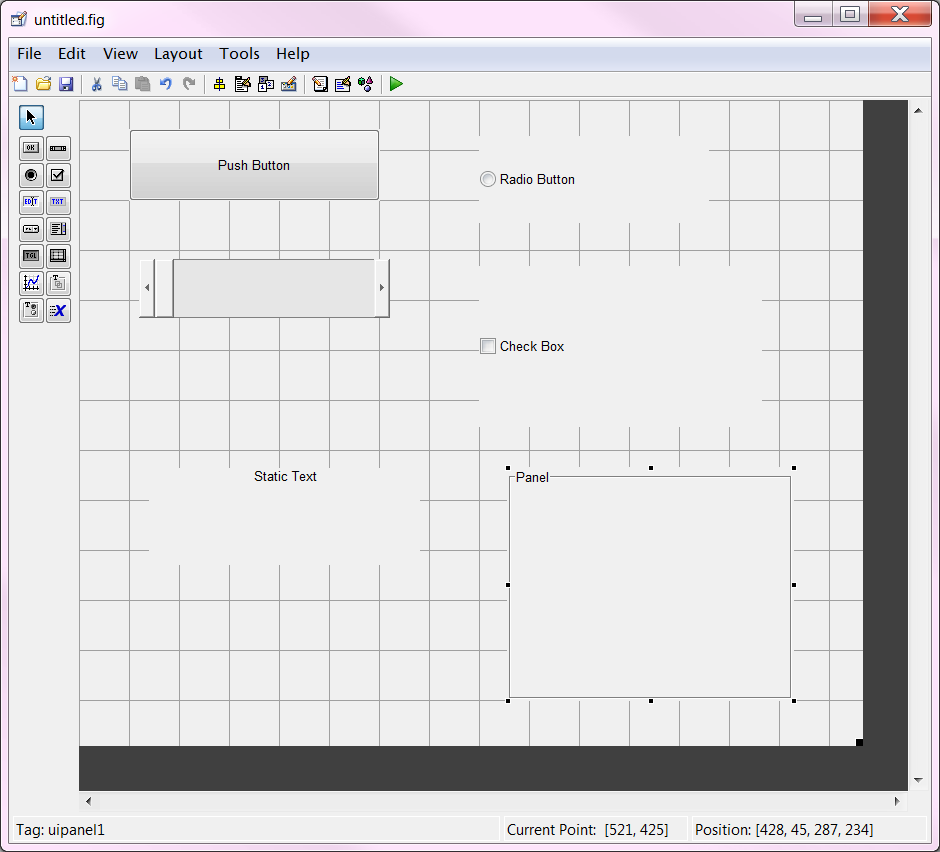The image size is (940, 852).
Task: Select the Edit Text palette tool
Action: coord(31,202)
